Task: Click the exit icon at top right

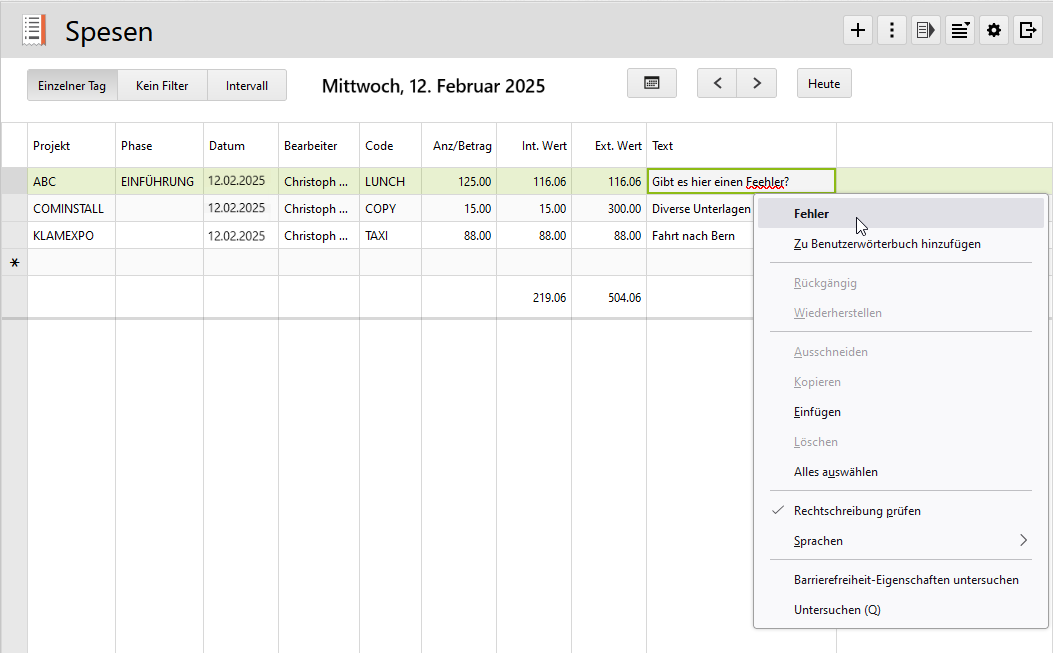Action: click(x=1028, y=30)
